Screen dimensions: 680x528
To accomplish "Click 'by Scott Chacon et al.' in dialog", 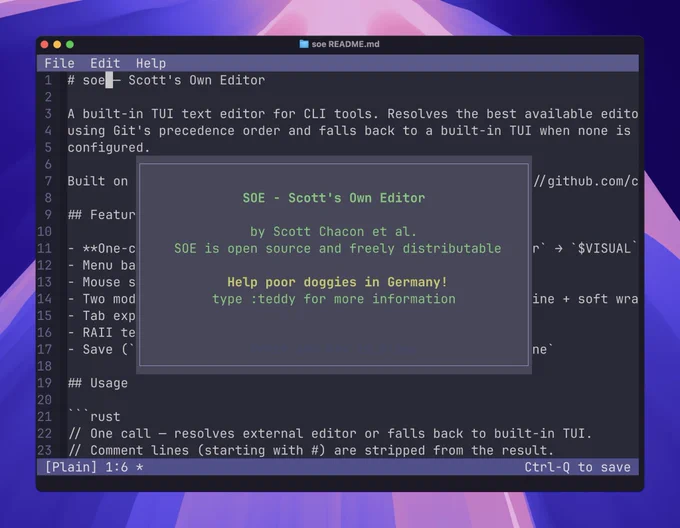I will pos(333,231).
